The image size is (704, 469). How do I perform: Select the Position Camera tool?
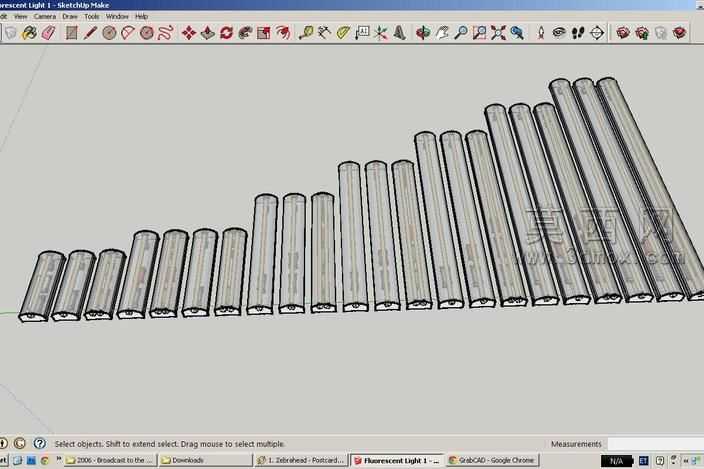click(541, 33)
